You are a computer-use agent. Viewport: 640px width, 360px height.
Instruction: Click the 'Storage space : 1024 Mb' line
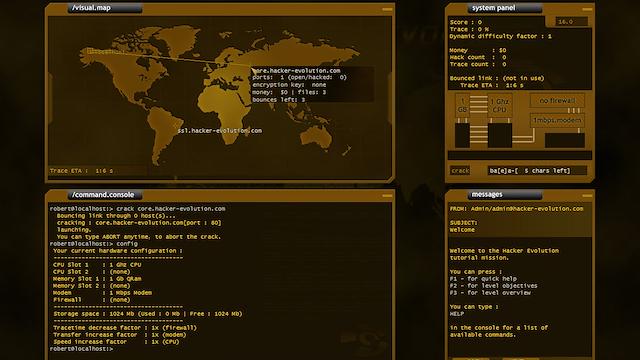tap(148, 314)
